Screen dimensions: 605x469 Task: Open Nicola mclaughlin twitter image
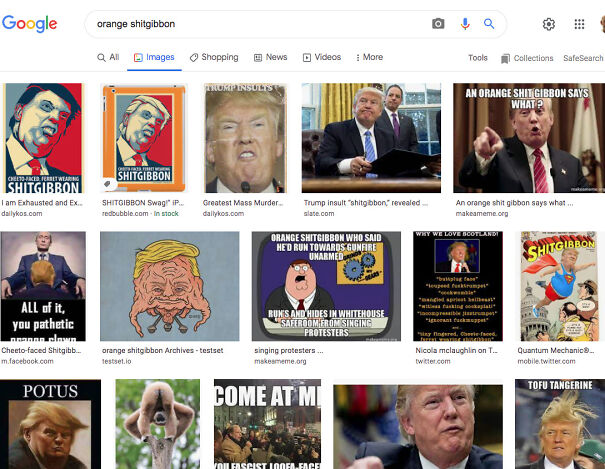458,286
